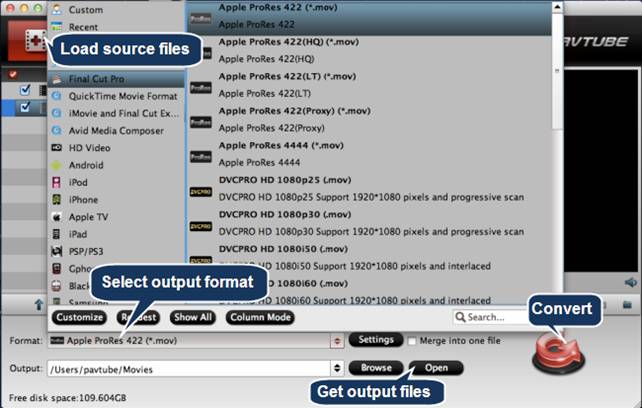
Task: Choose the iPod category
Action: click(116, 182)
